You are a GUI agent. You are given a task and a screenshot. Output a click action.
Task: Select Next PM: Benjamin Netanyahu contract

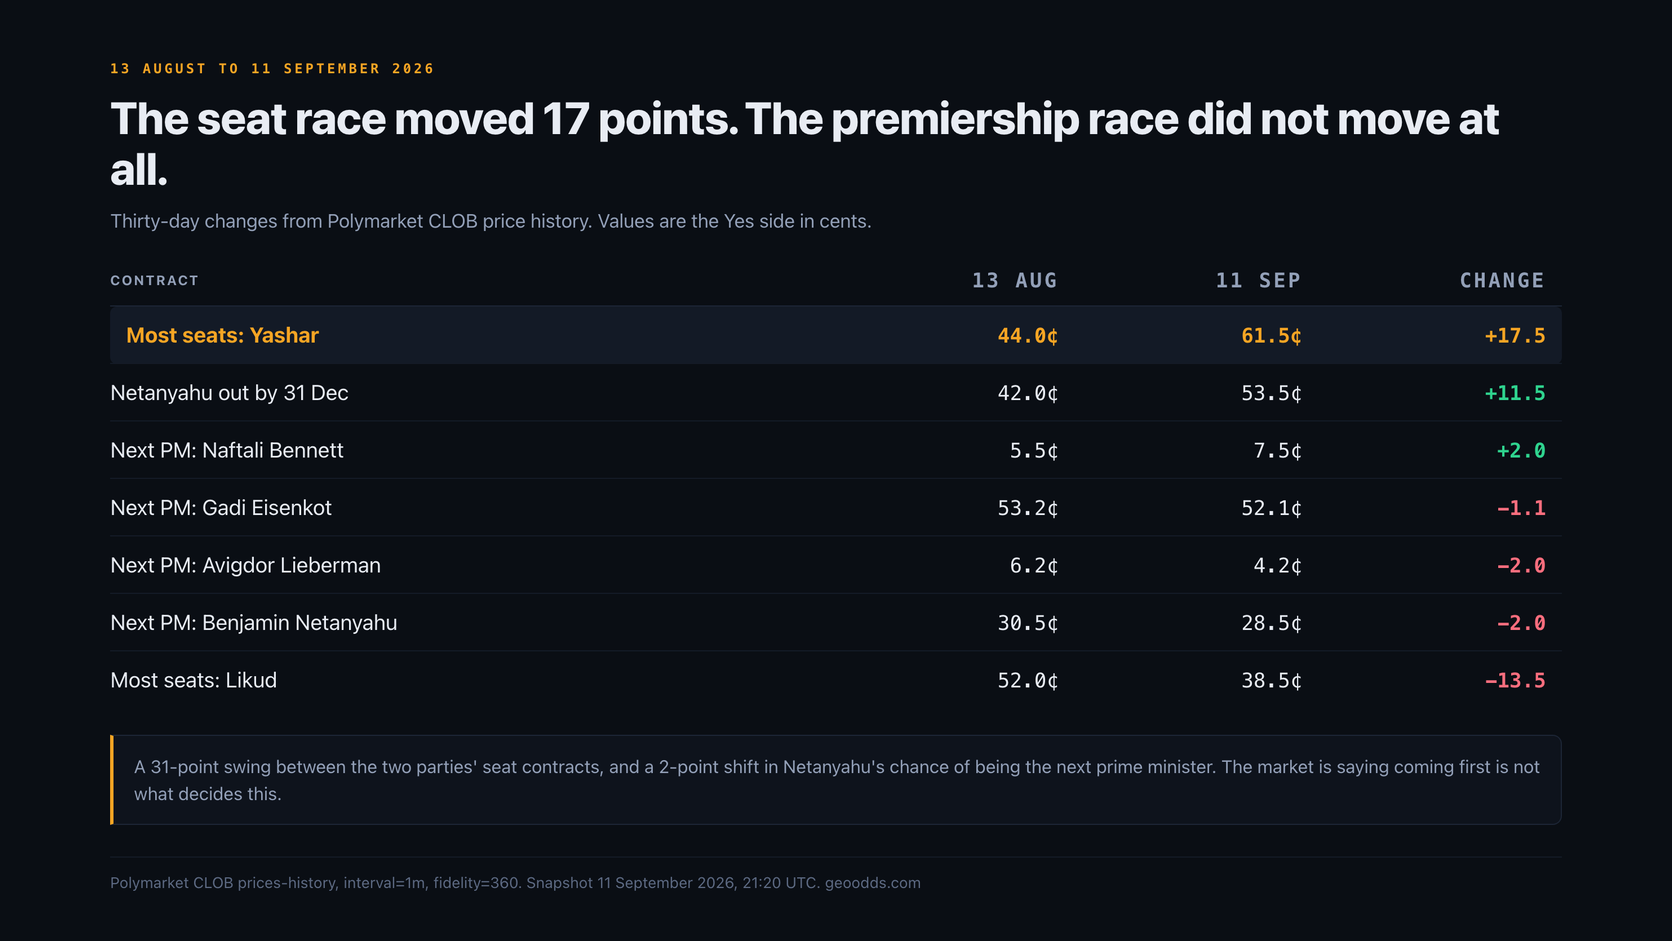click(253, 623)
